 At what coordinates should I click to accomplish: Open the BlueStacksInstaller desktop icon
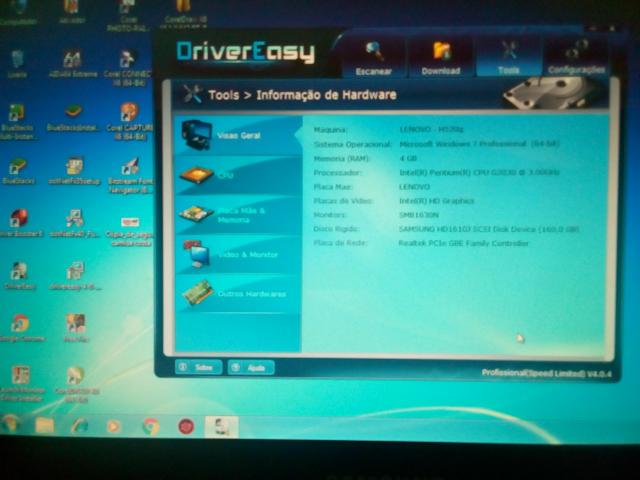point(73,118)
